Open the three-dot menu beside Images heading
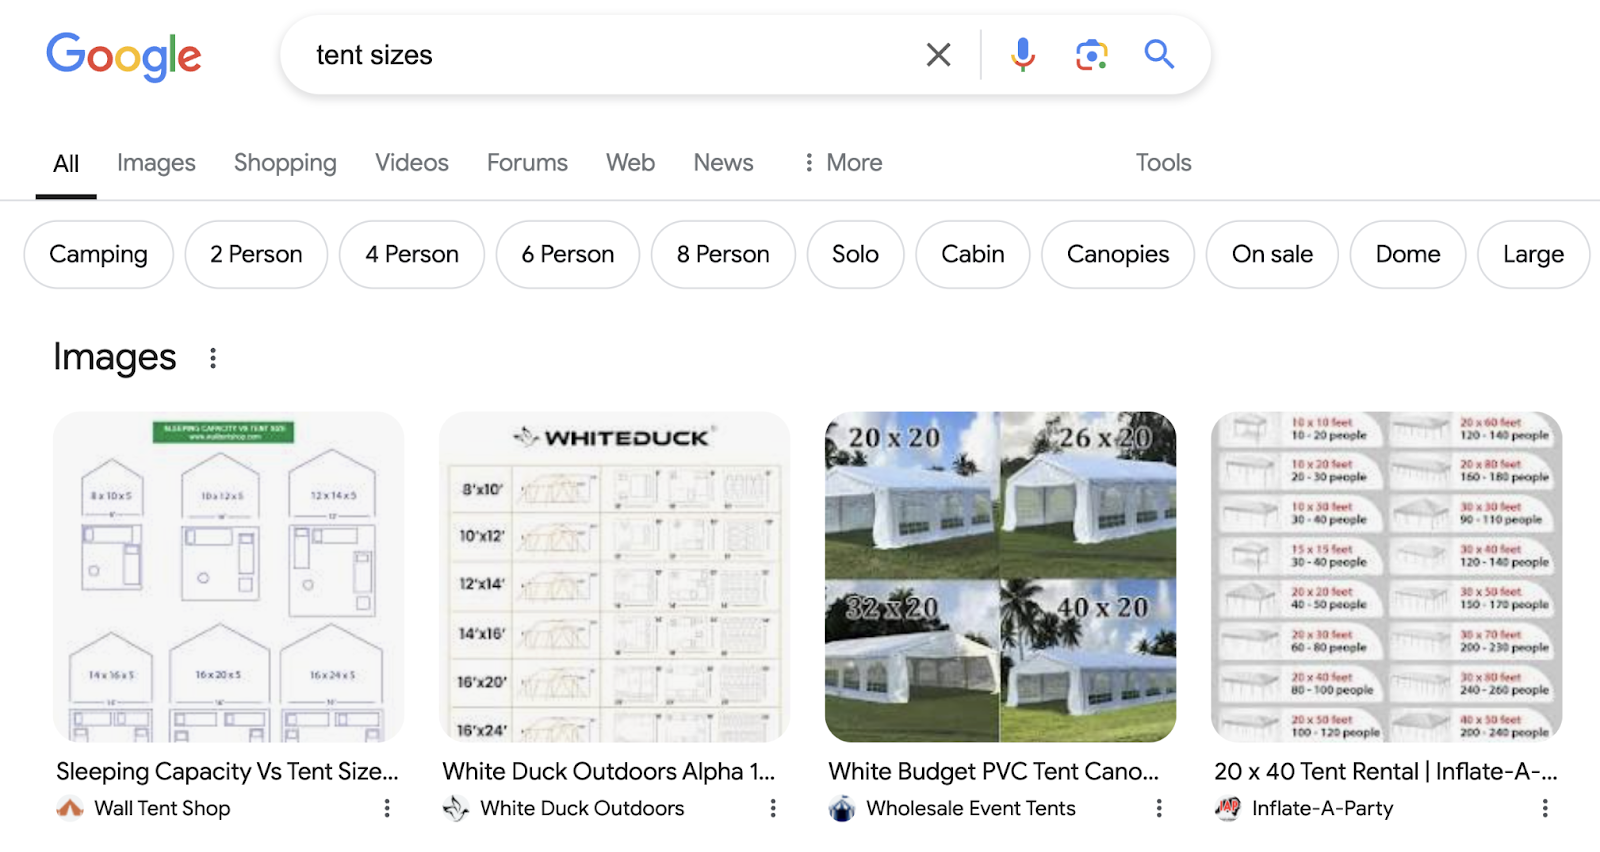This screenshot has height=852, width=1600. pos(212,357)
